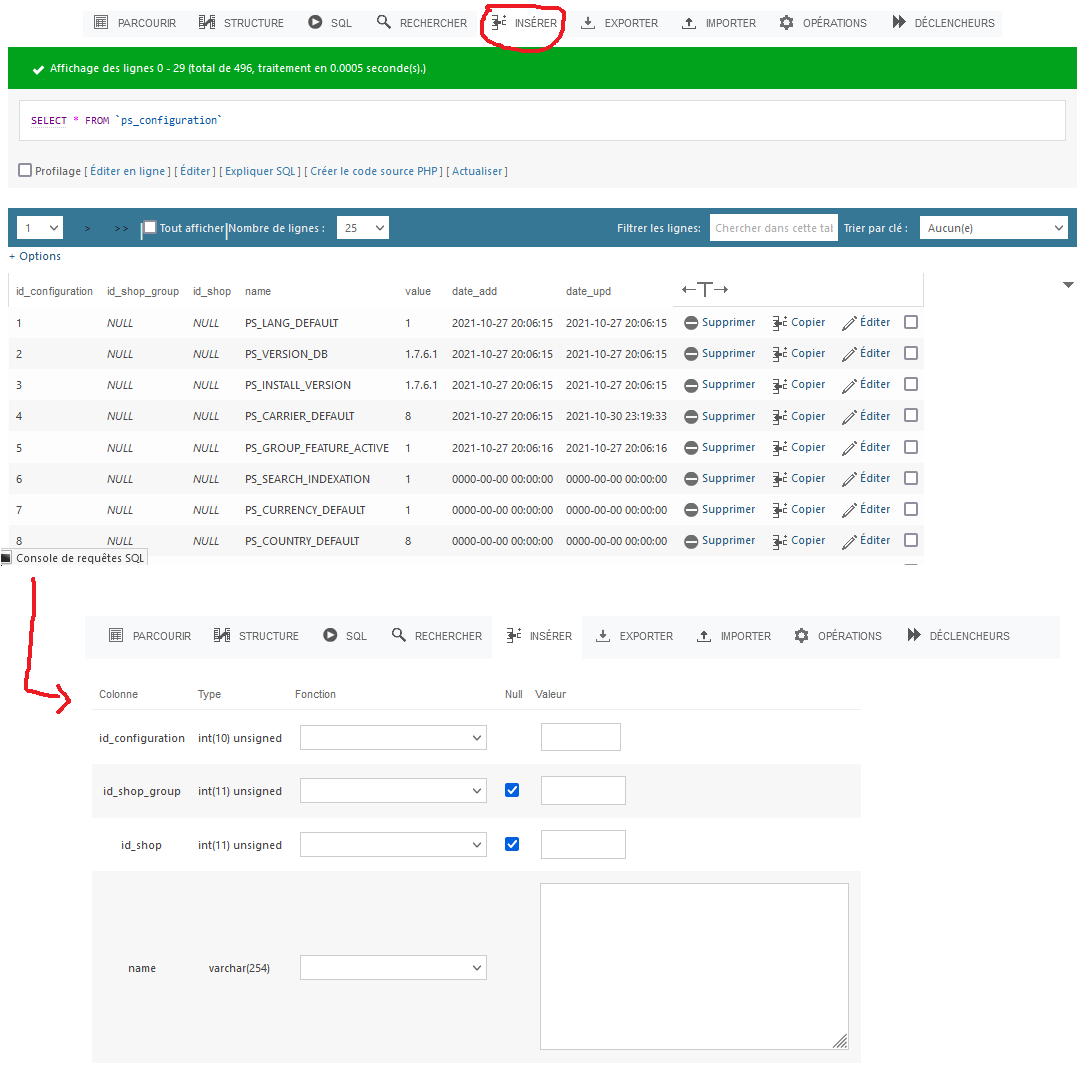Sort by the name column header
The width and height of the screenshot is (1084, 1092).
coord(258,291)
